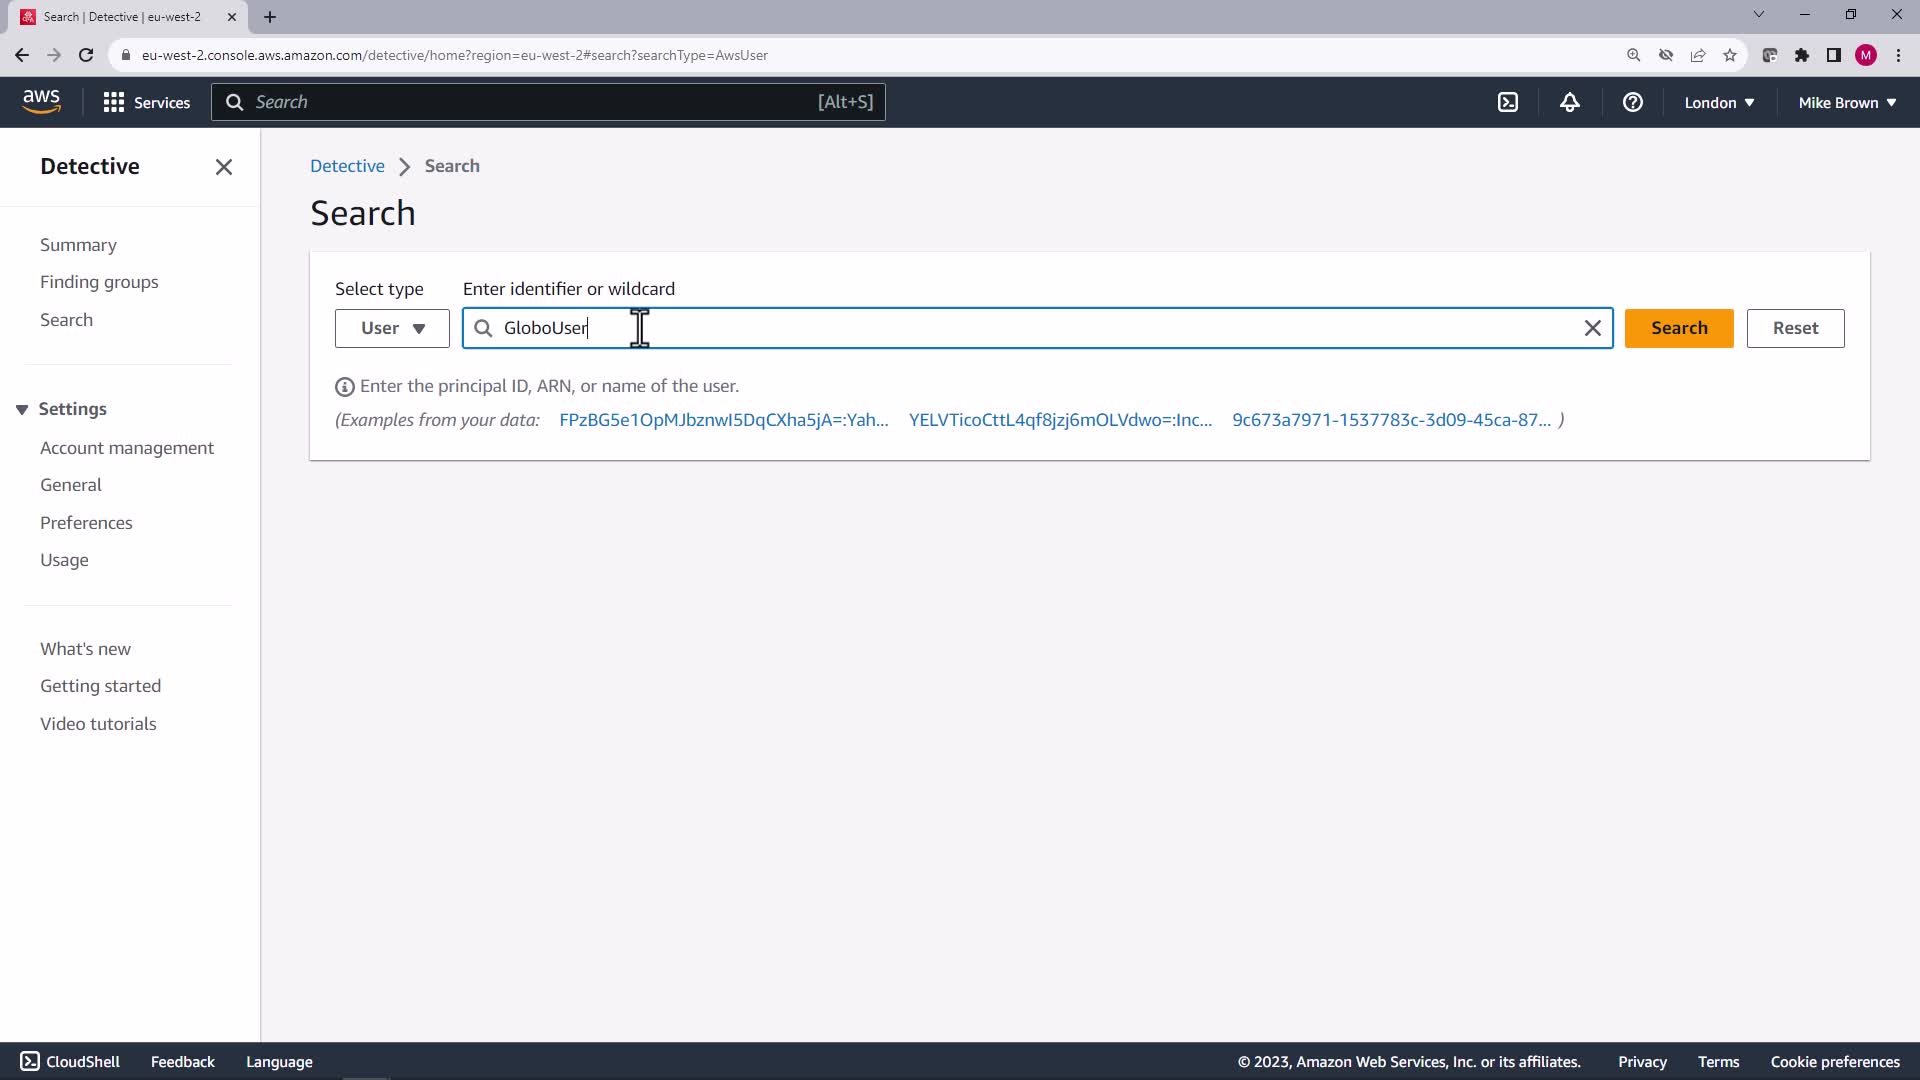This screenshot has width=1920, height=1080.
Task: Open Account management settings
Action: click(x=127, y=448)
